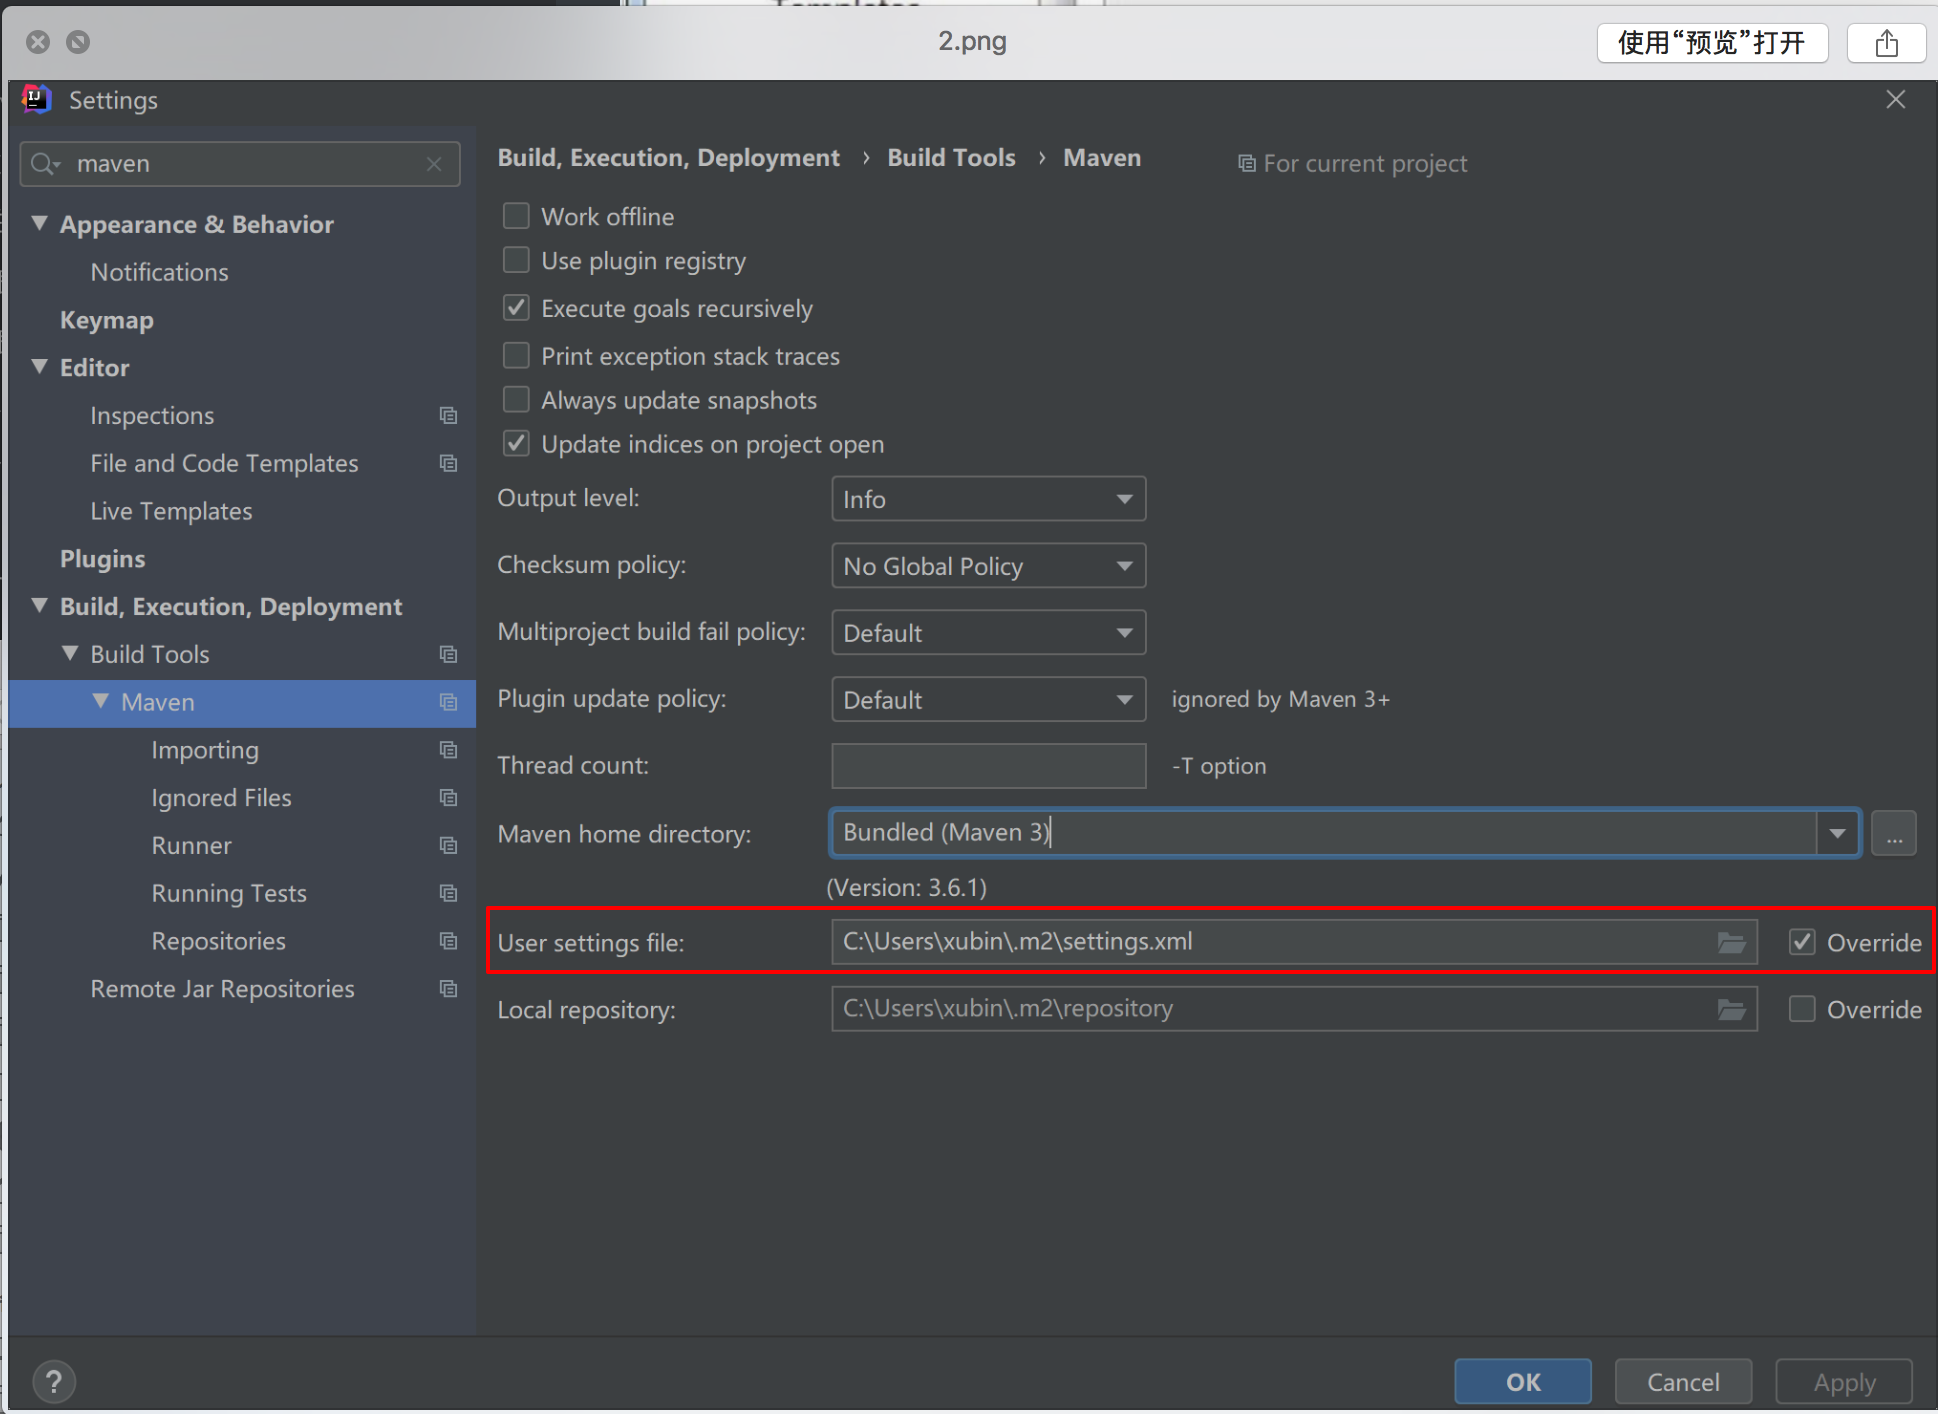This screenshot has width=1938, height=1414.
Task: Click the share icon in the title bar
Action: 1886,43
